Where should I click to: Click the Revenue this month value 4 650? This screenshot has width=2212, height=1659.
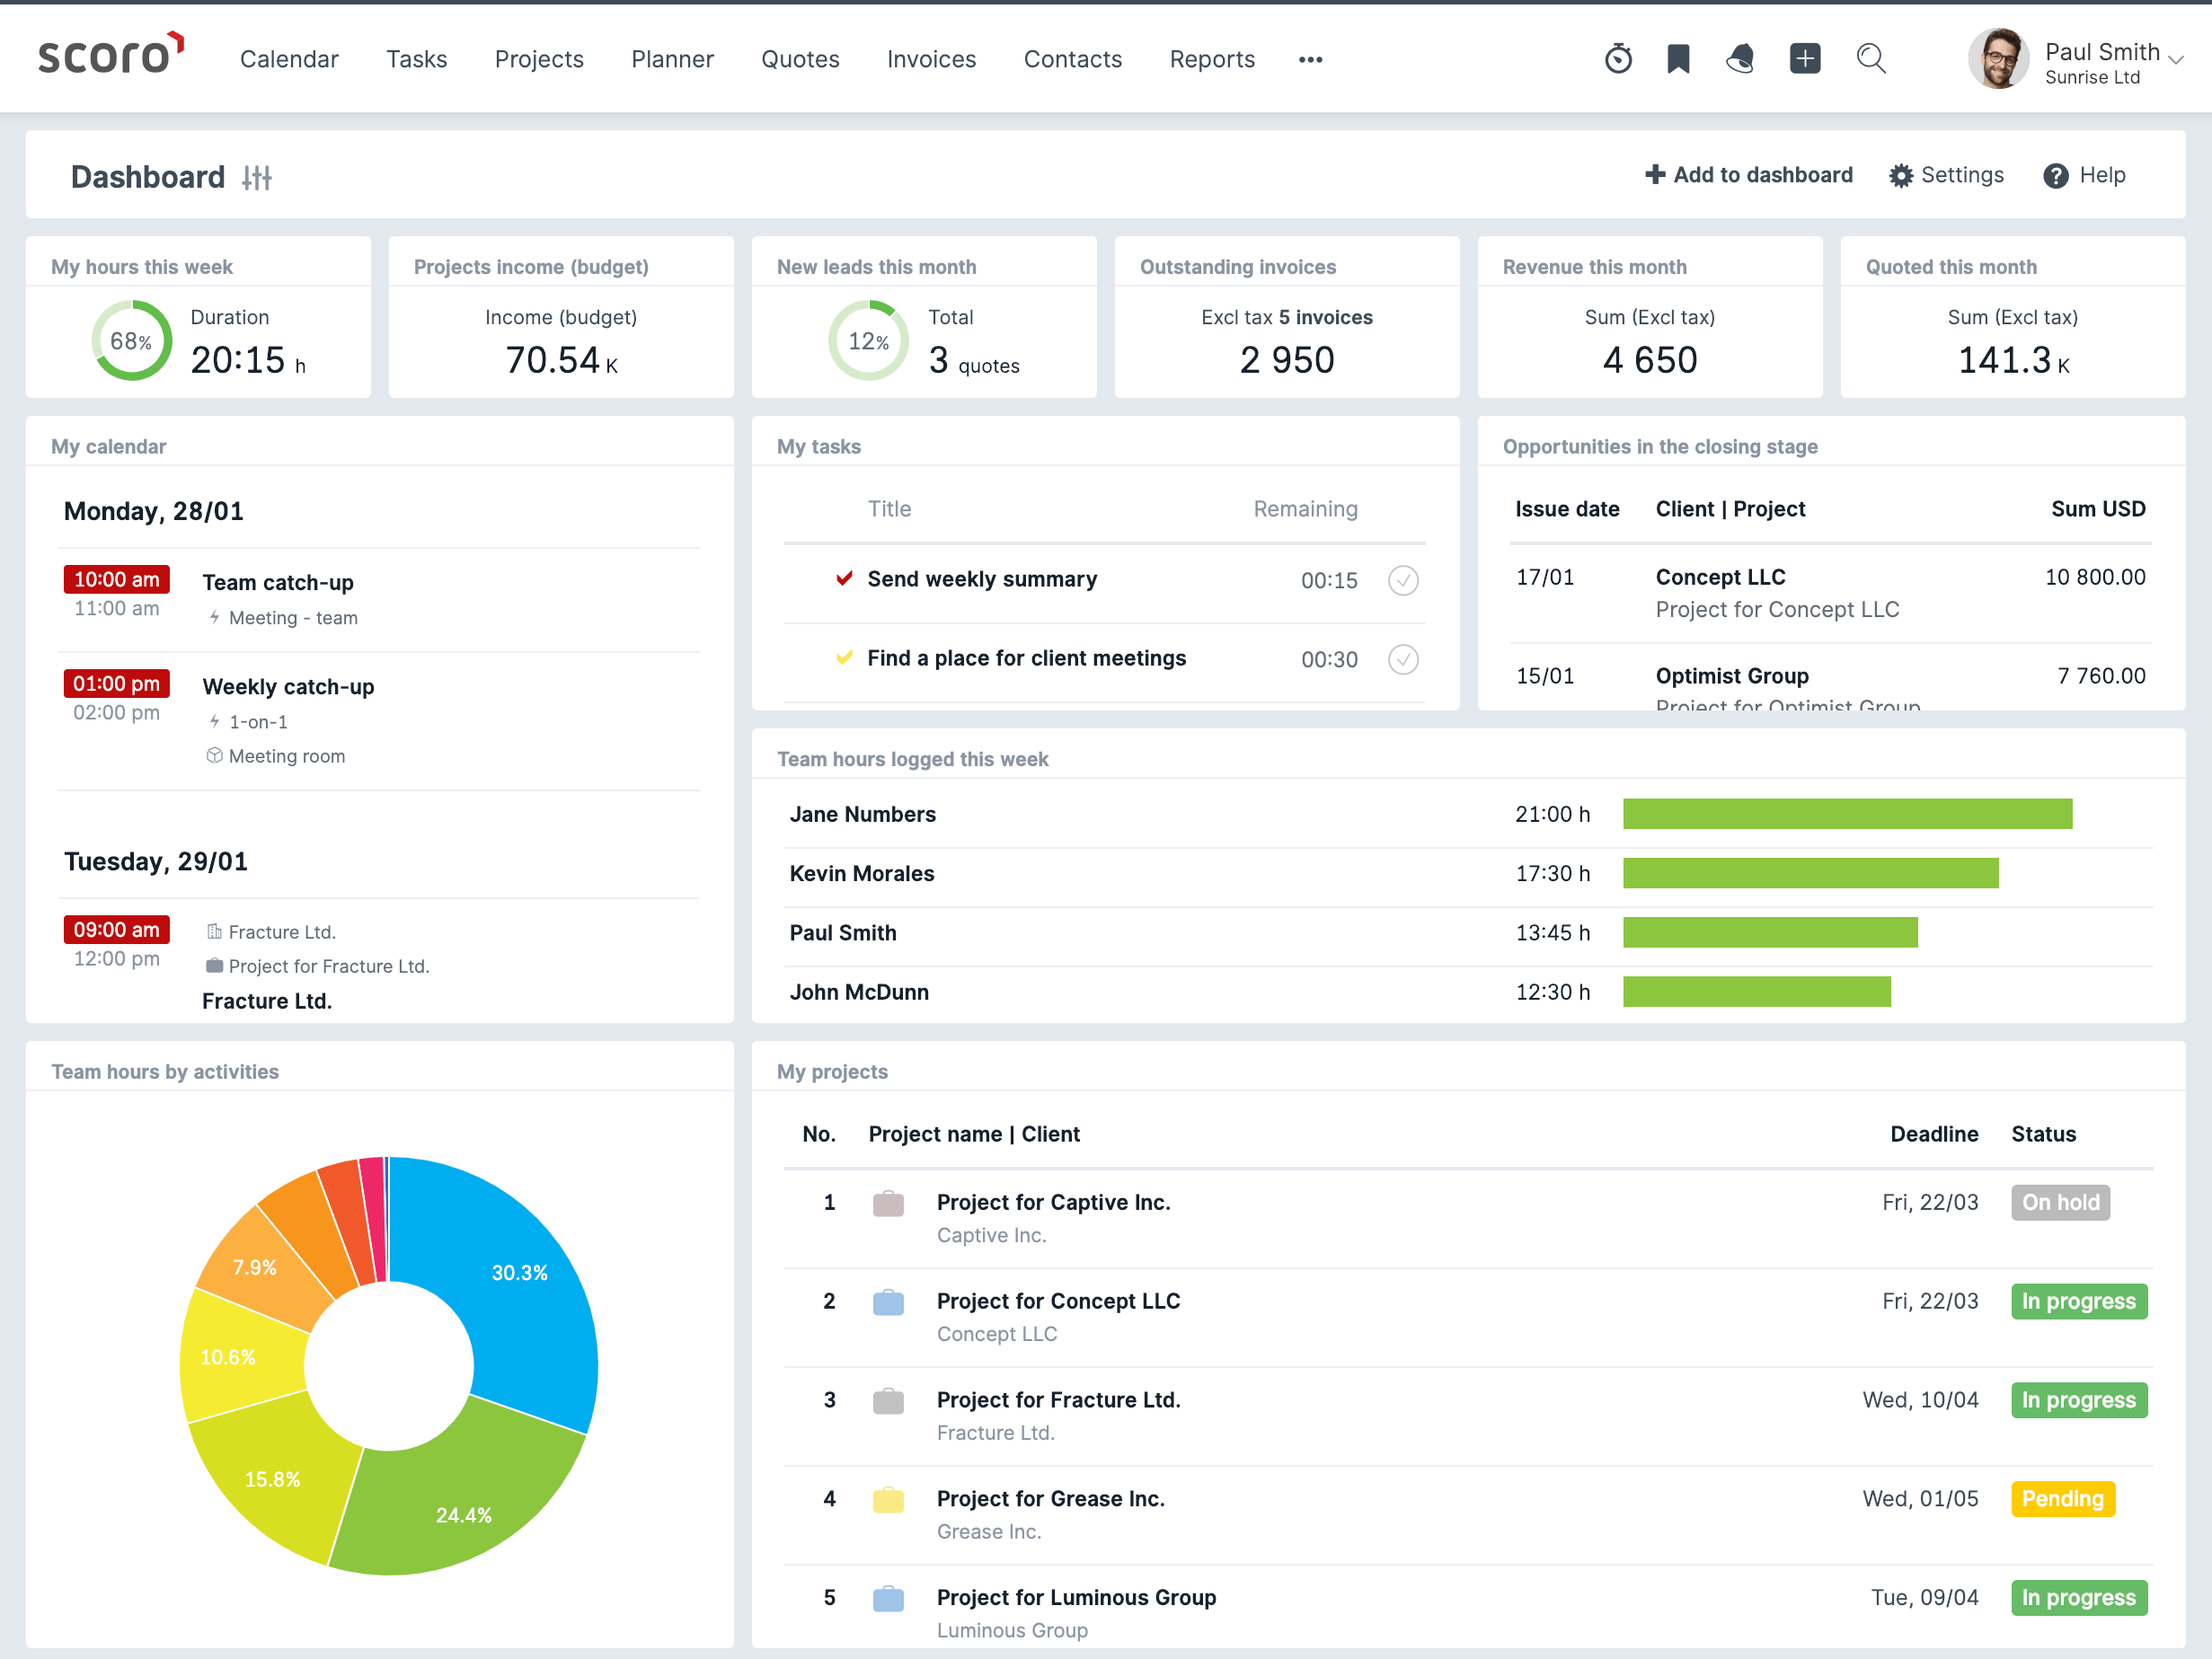pos(1650,360)
